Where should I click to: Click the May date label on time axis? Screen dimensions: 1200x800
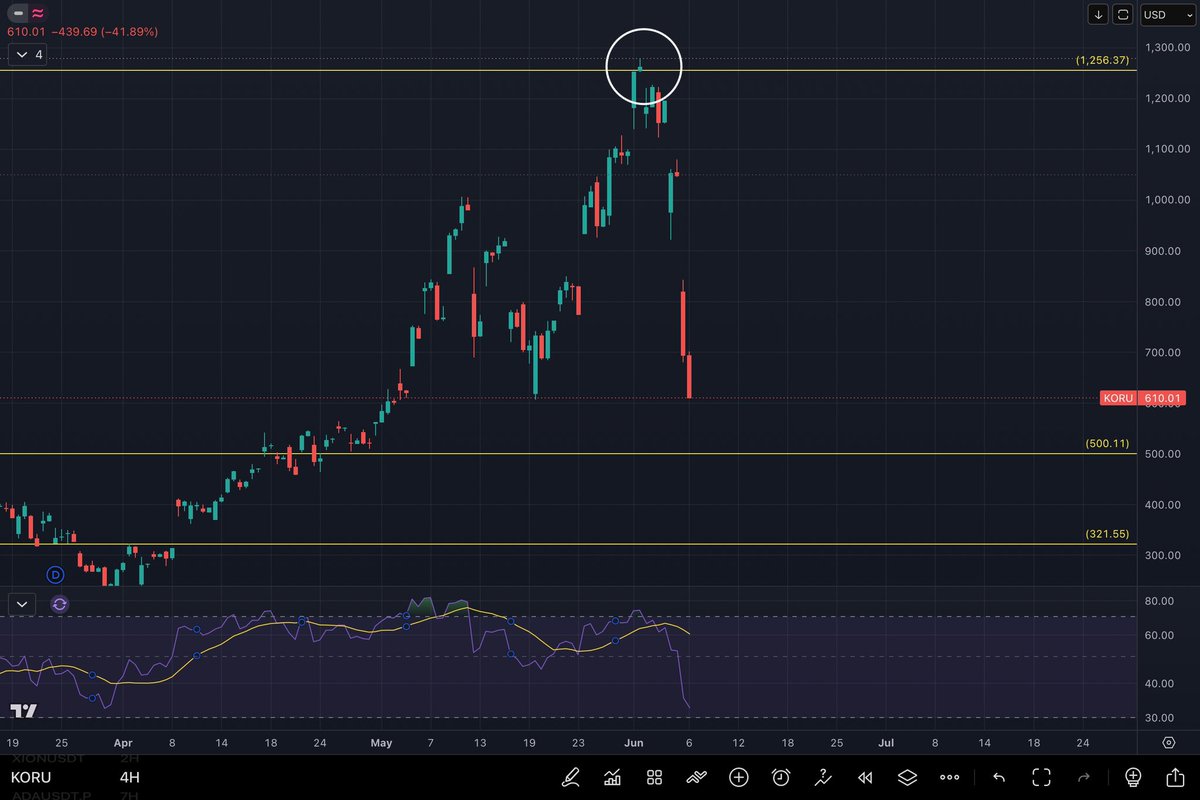381,743
